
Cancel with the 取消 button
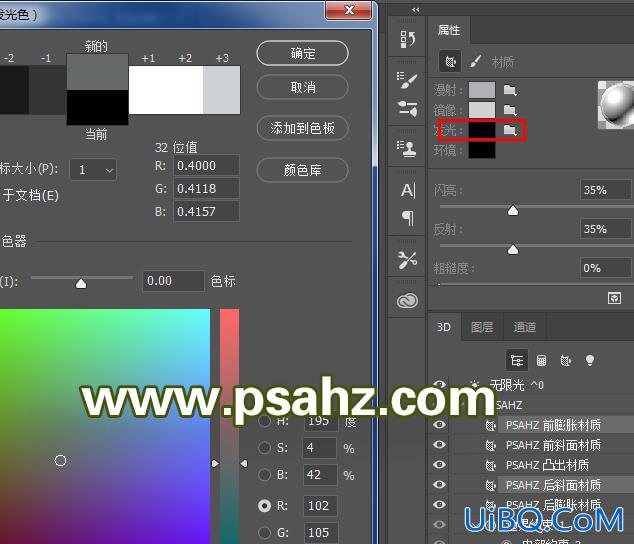302,87
